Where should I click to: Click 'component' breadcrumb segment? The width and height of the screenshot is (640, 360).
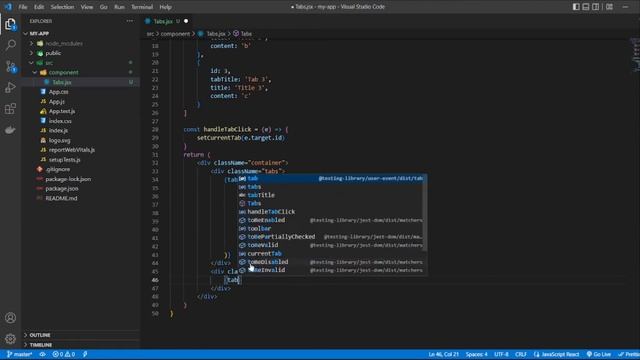click(x=176, y=34)
